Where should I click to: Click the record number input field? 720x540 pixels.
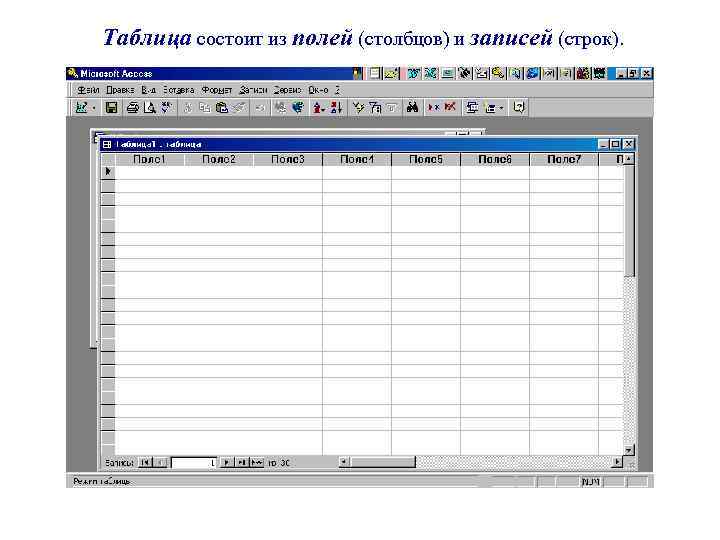(x=194, y=463)
